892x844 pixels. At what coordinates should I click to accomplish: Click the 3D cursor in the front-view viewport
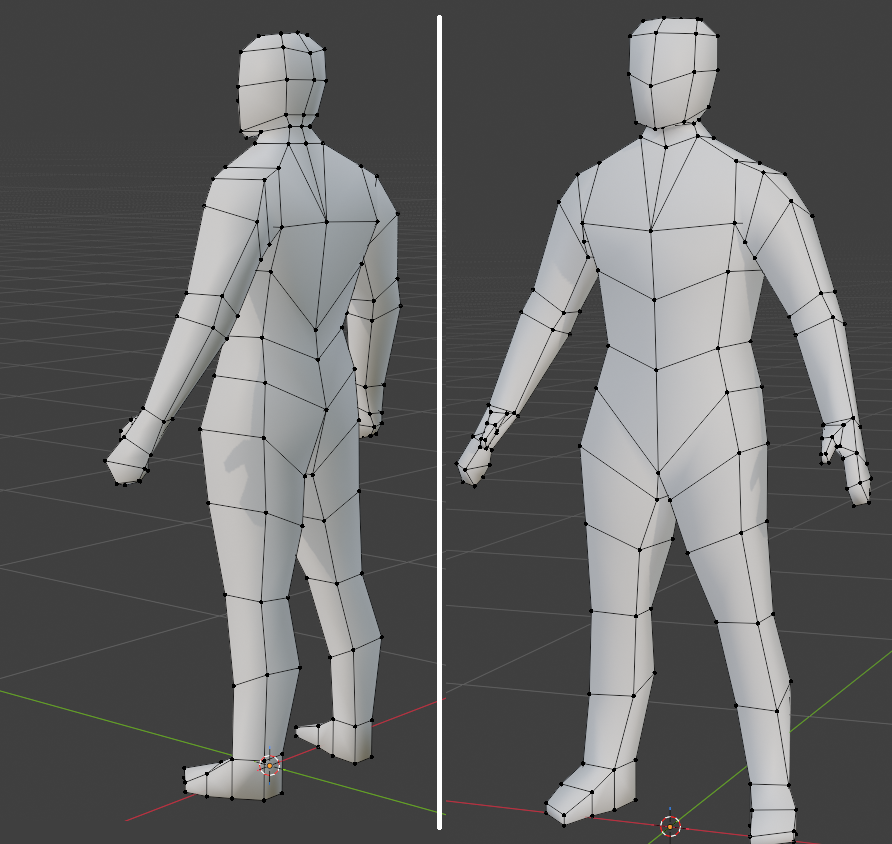[670, 826]
